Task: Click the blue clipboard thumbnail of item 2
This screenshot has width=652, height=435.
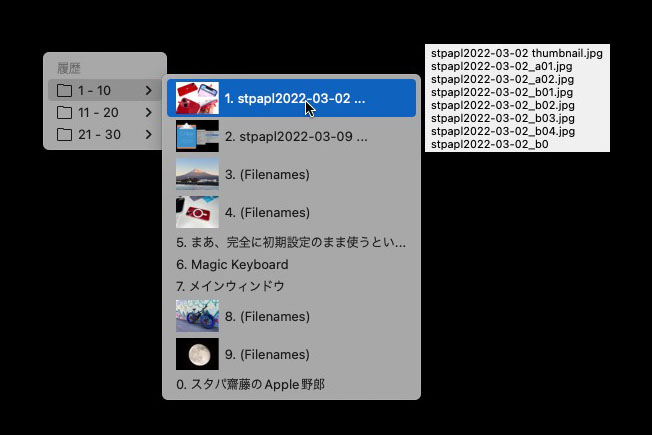Action: [197, 136]
